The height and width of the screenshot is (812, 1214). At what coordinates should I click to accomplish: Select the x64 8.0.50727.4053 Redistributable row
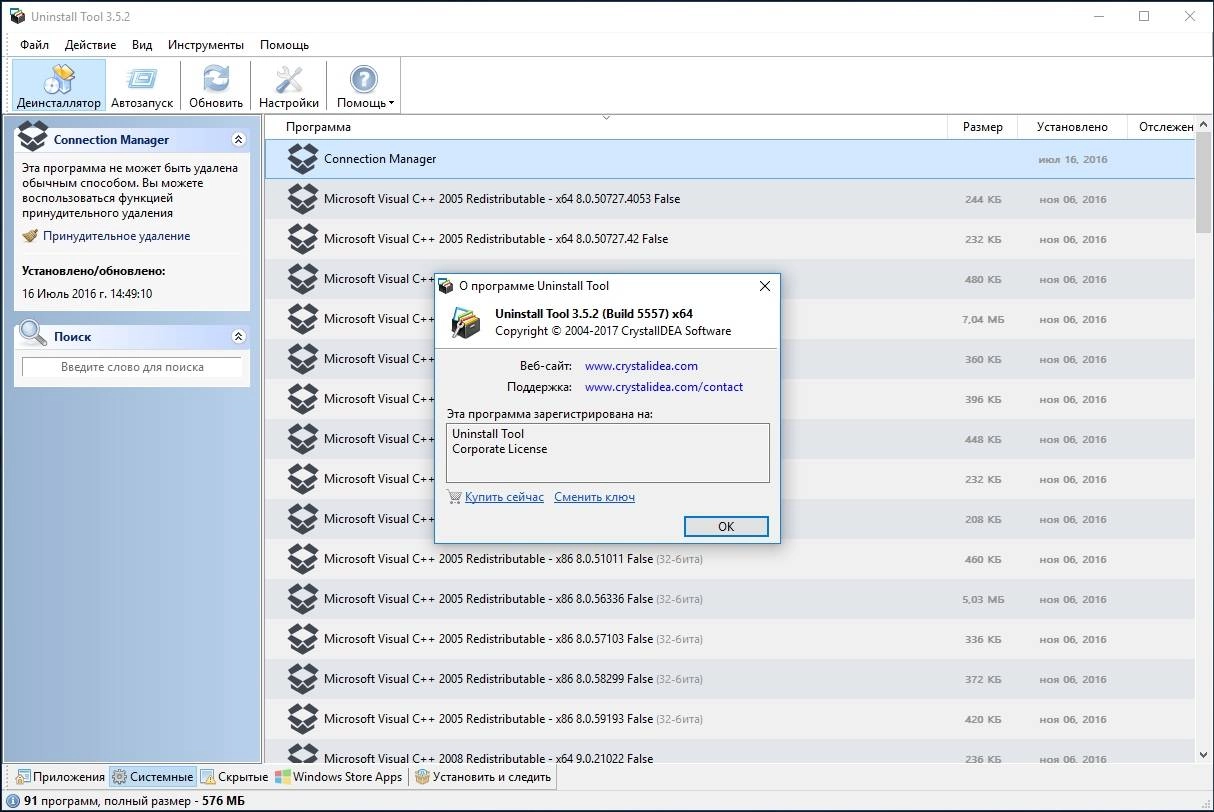730,199
